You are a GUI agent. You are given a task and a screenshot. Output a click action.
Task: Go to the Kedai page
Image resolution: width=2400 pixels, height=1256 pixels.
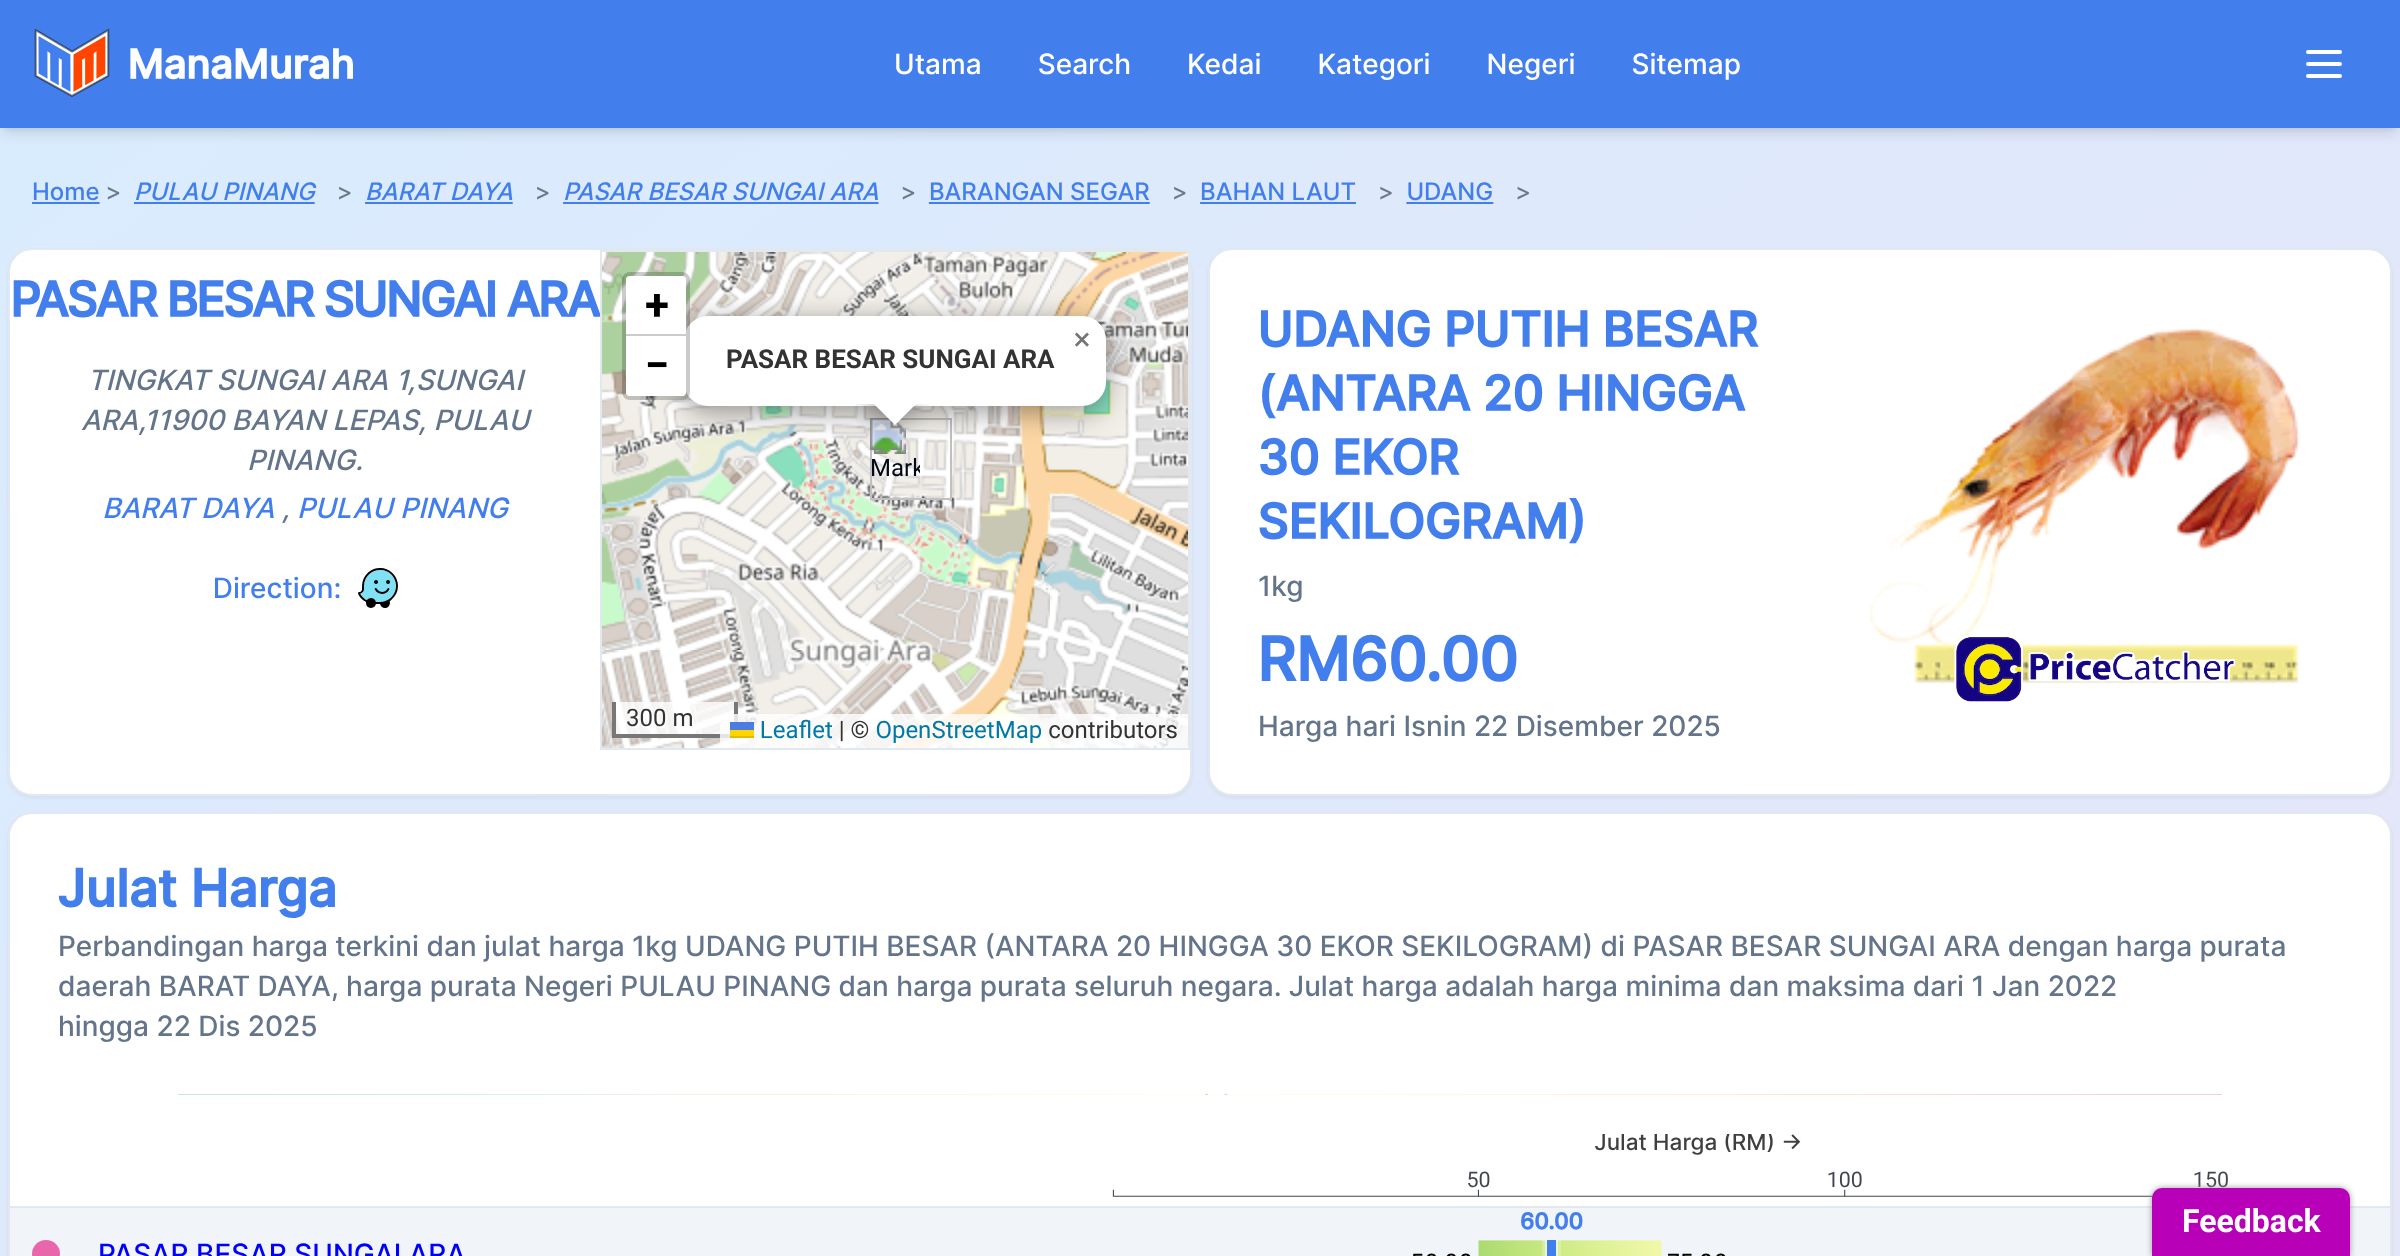(x=1223, y=64)
